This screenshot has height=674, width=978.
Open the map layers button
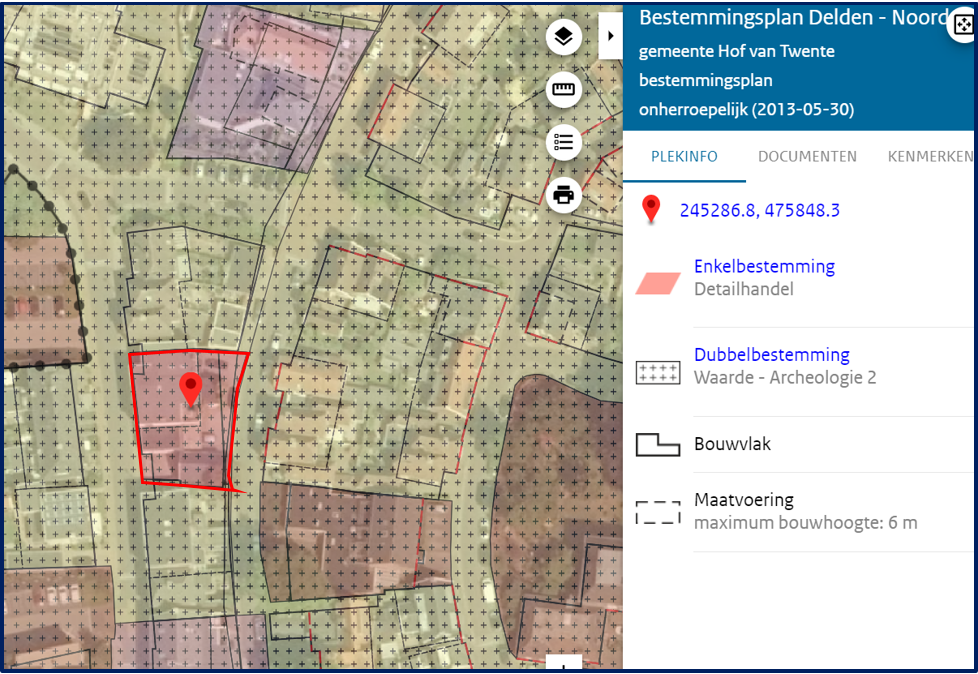[564, 37]
